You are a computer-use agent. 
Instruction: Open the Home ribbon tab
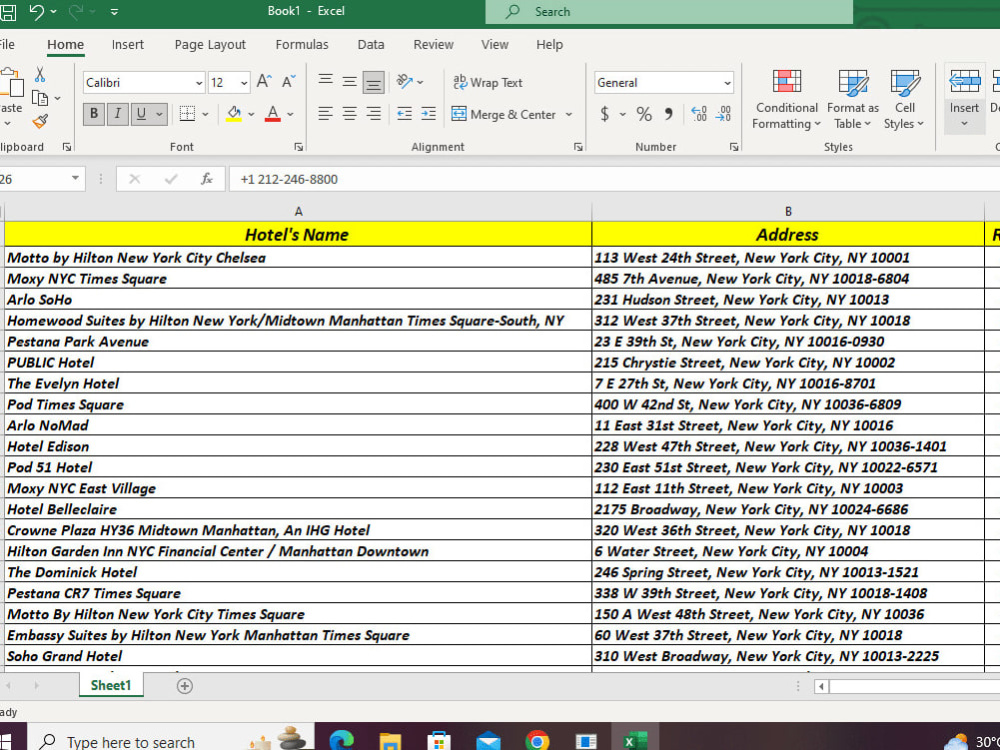point(65,45)
